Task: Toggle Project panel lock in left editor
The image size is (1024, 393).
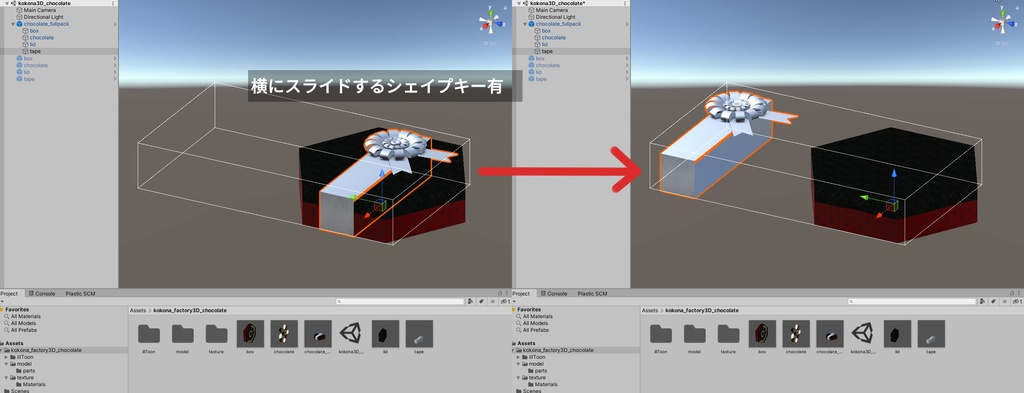Action: pyautogui.click(x=500, y=294)
